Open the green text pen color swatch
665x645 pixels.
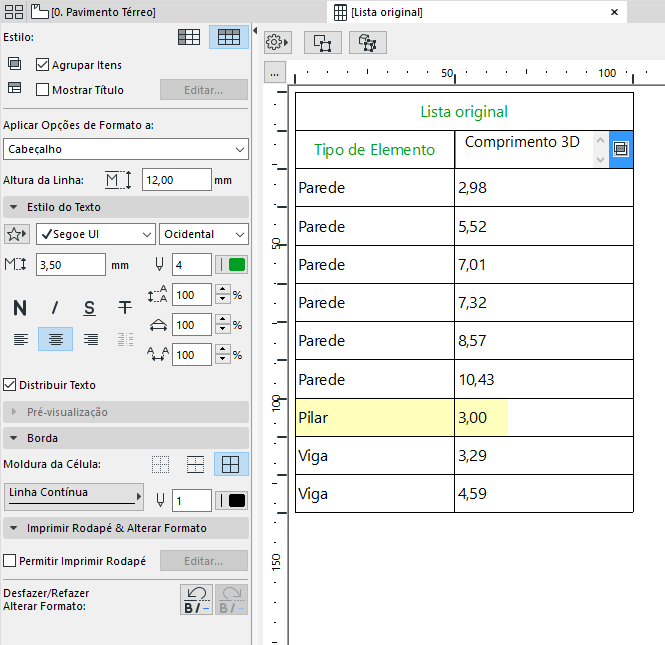(232, 265)
